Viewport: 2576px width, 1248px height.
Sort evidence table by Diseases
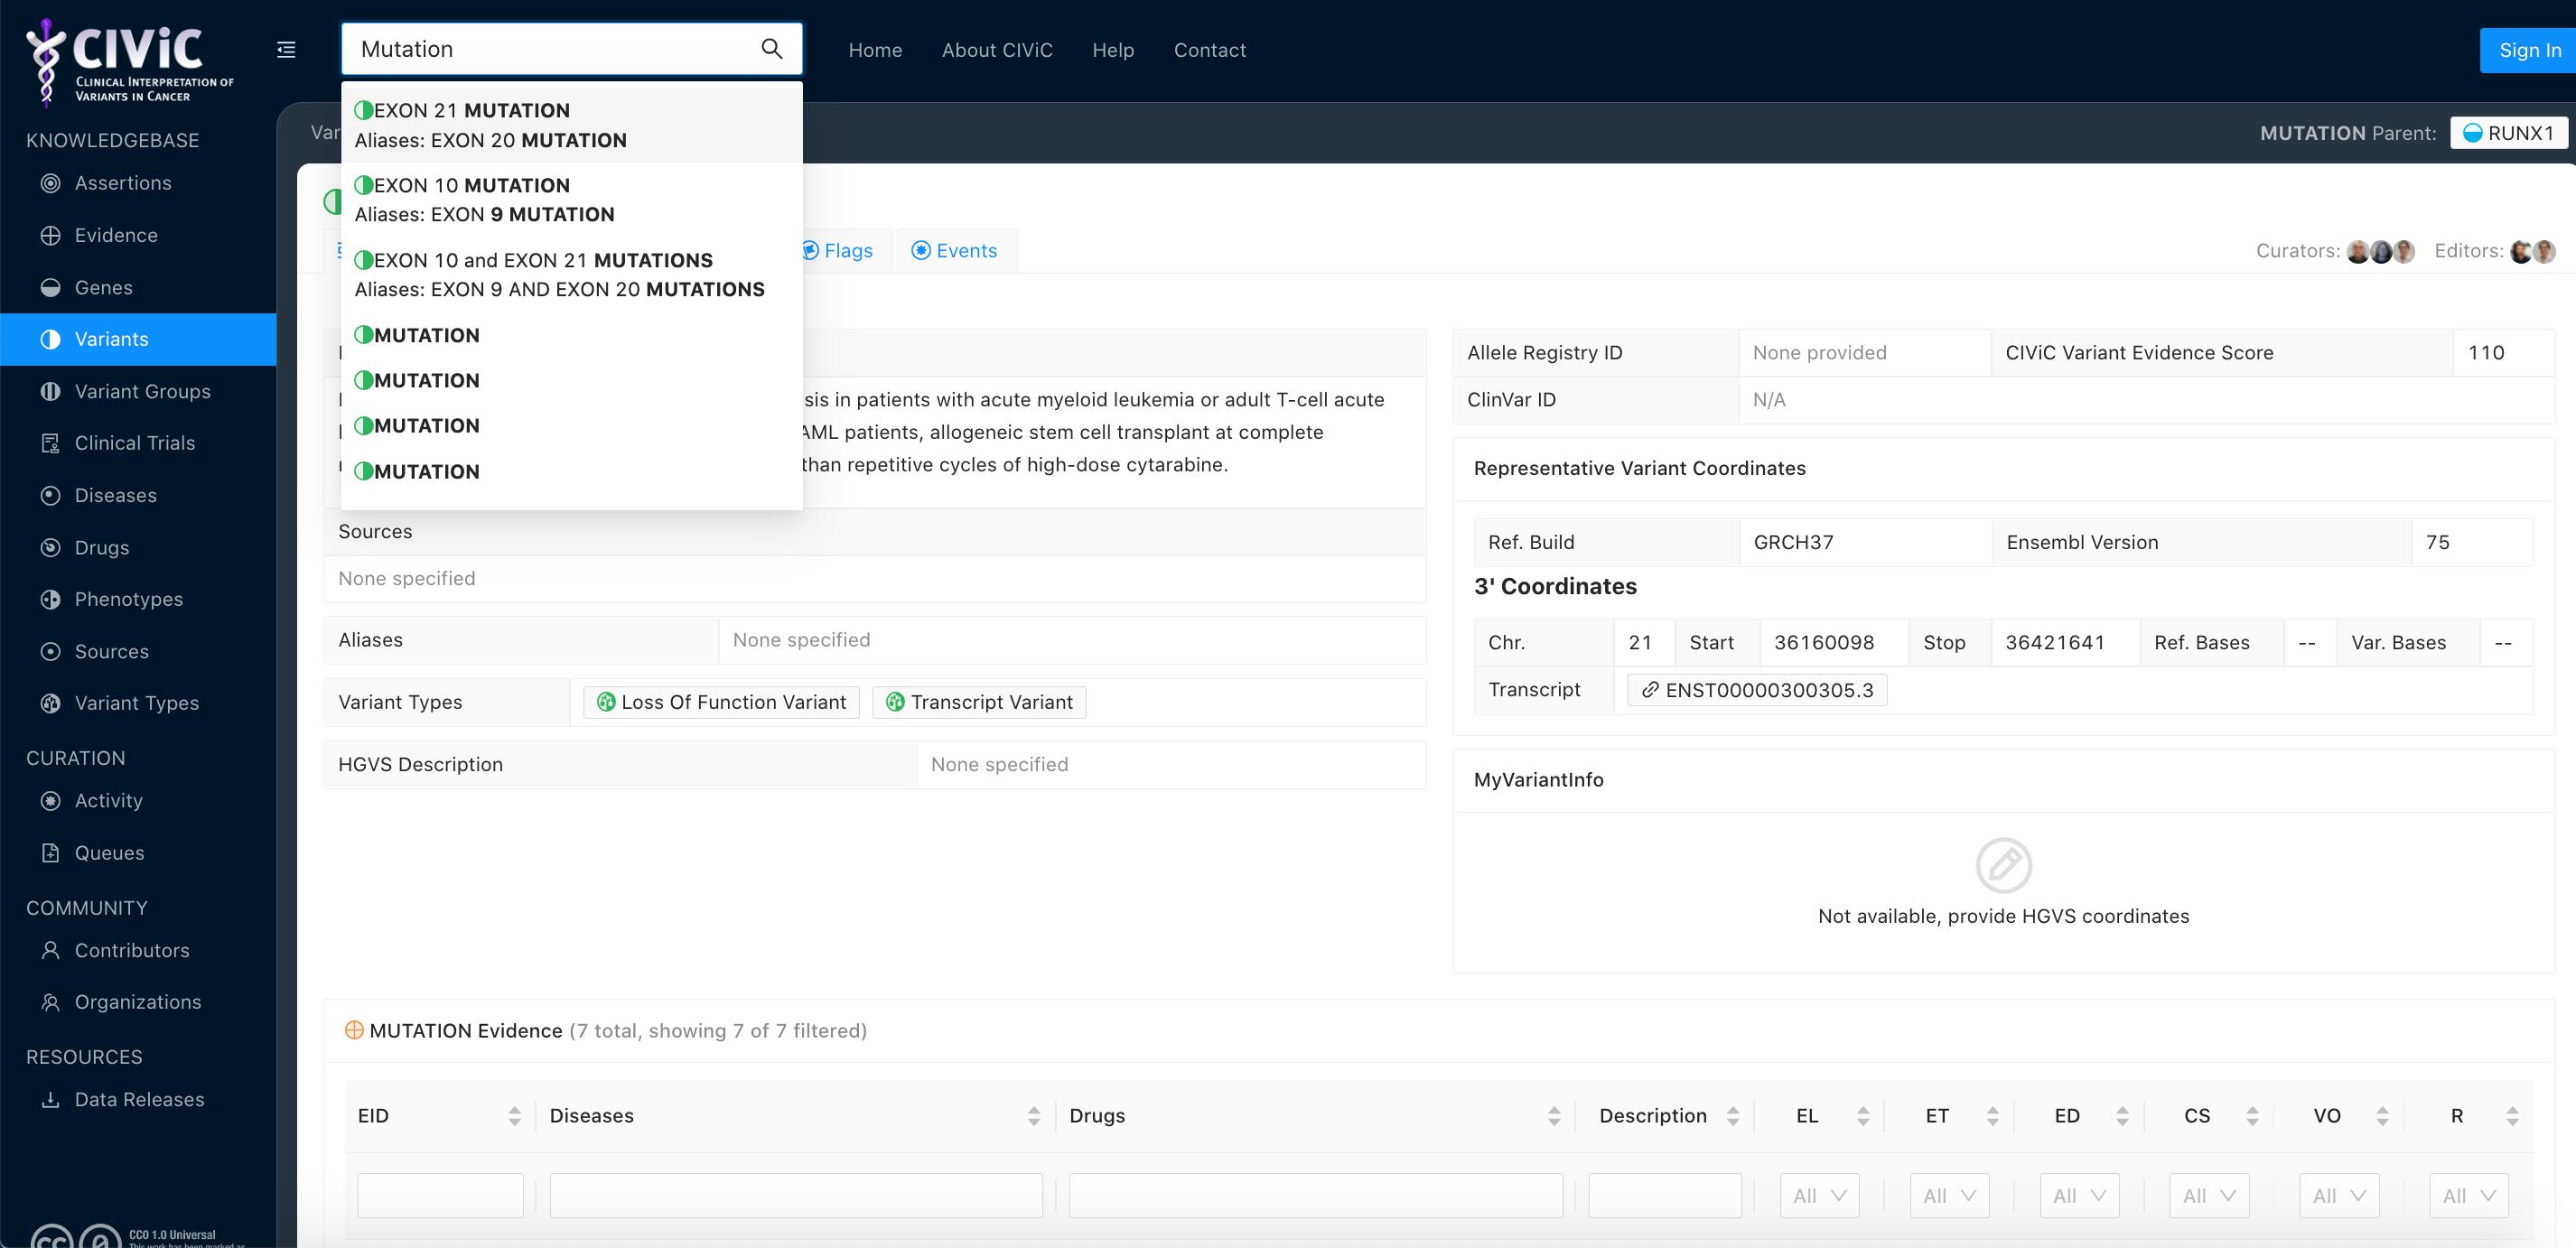click(1033, 1116)
